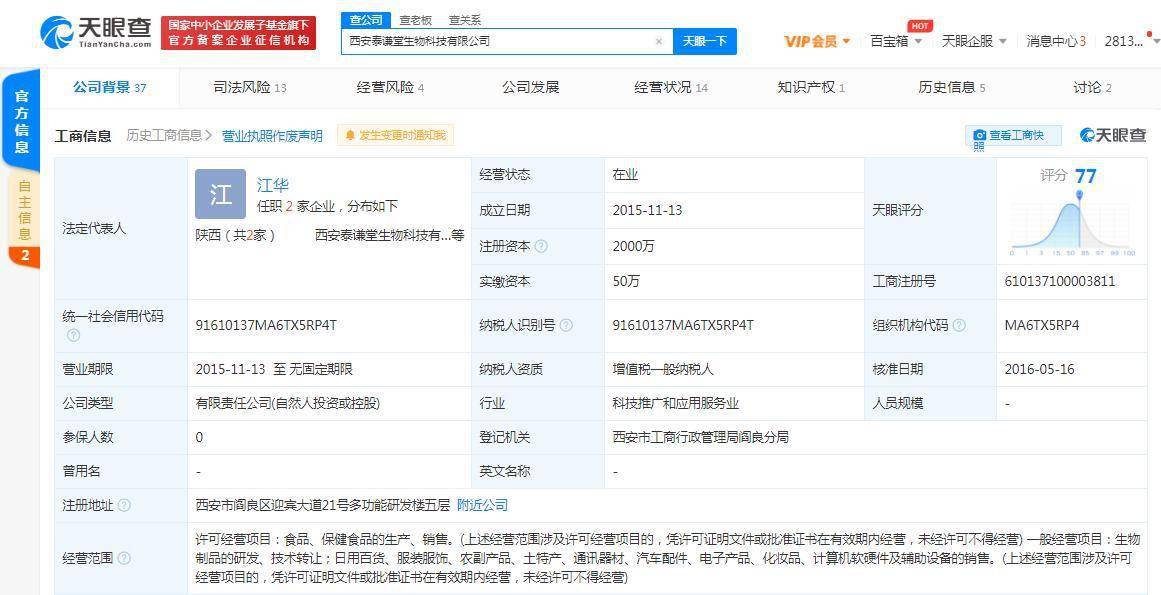Screen dimensions: 1161x595
Task: Click the 注册资本 value 2000万
Action: tap(633, 246)
